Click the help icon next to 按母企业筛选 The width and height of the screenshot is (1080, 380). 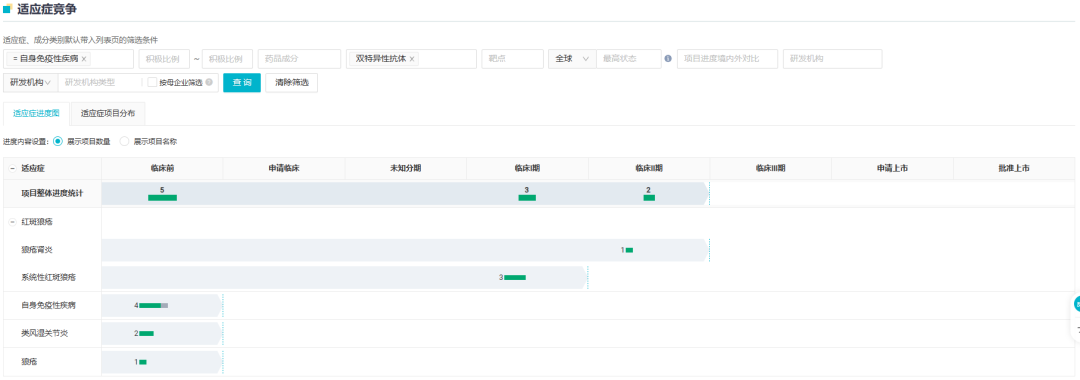[209, 83]
